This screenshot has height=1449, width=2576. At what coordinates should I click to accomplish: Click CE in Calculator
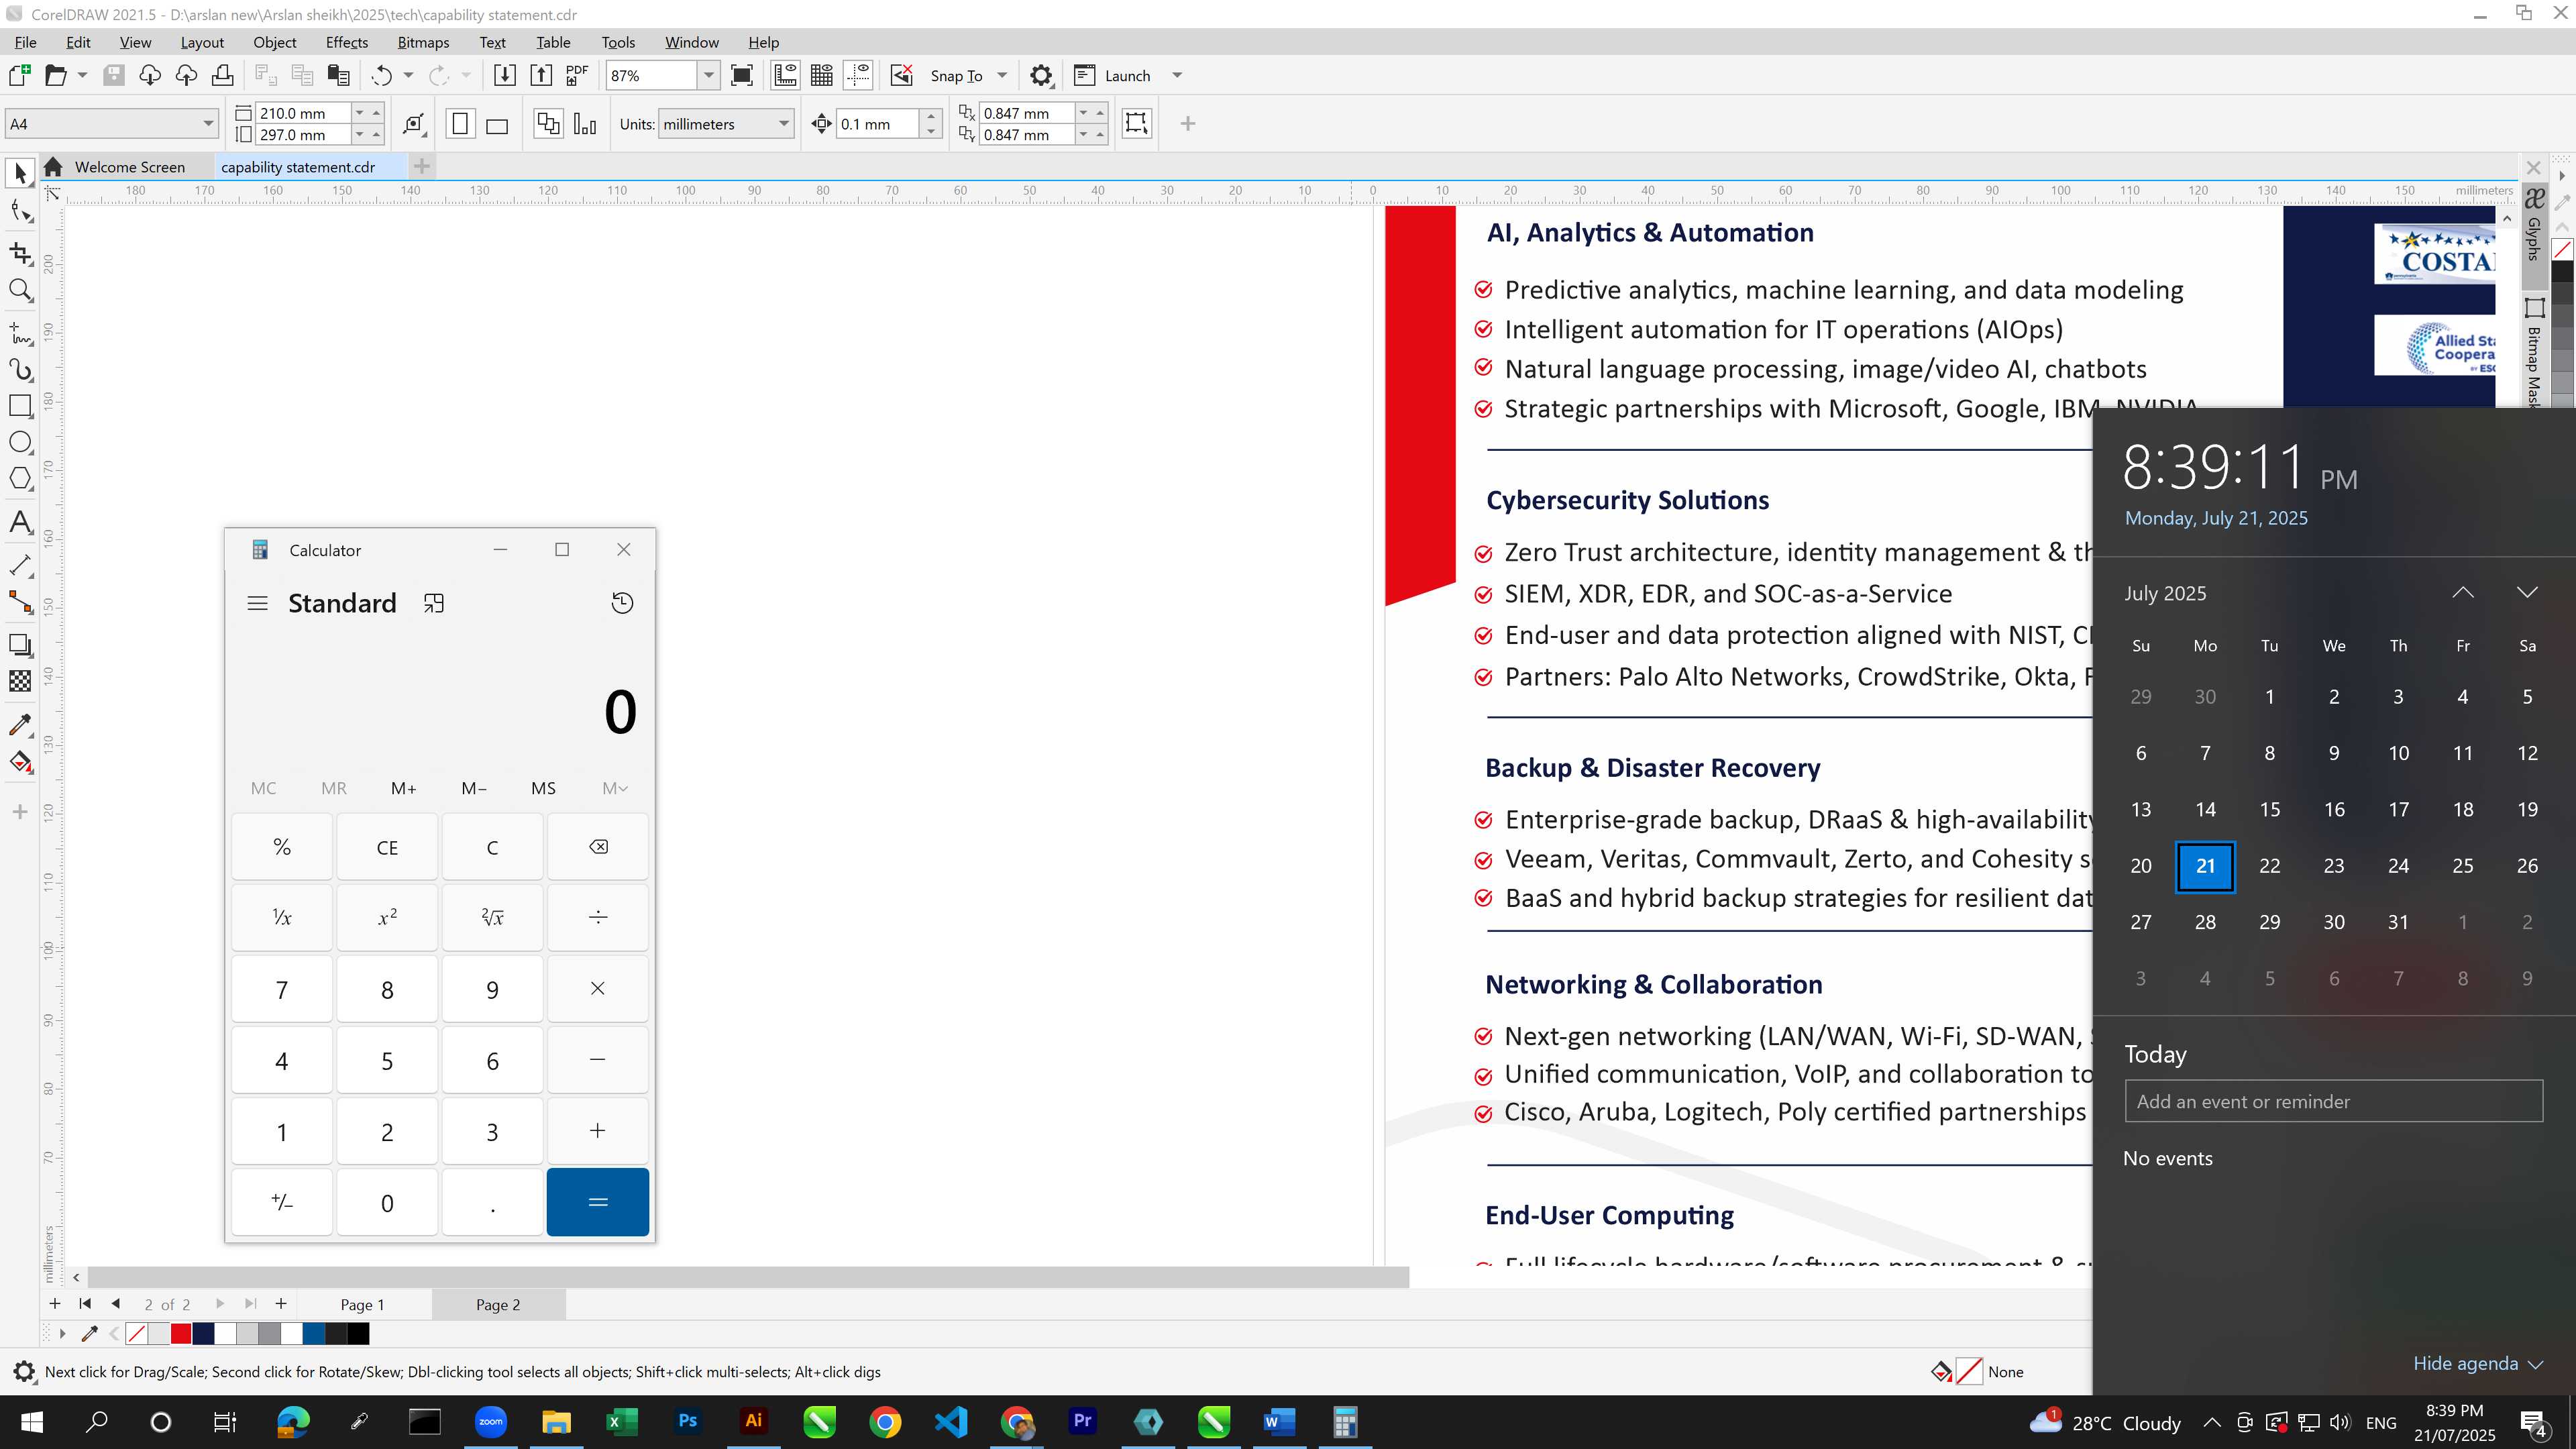[x=387, y=847]
